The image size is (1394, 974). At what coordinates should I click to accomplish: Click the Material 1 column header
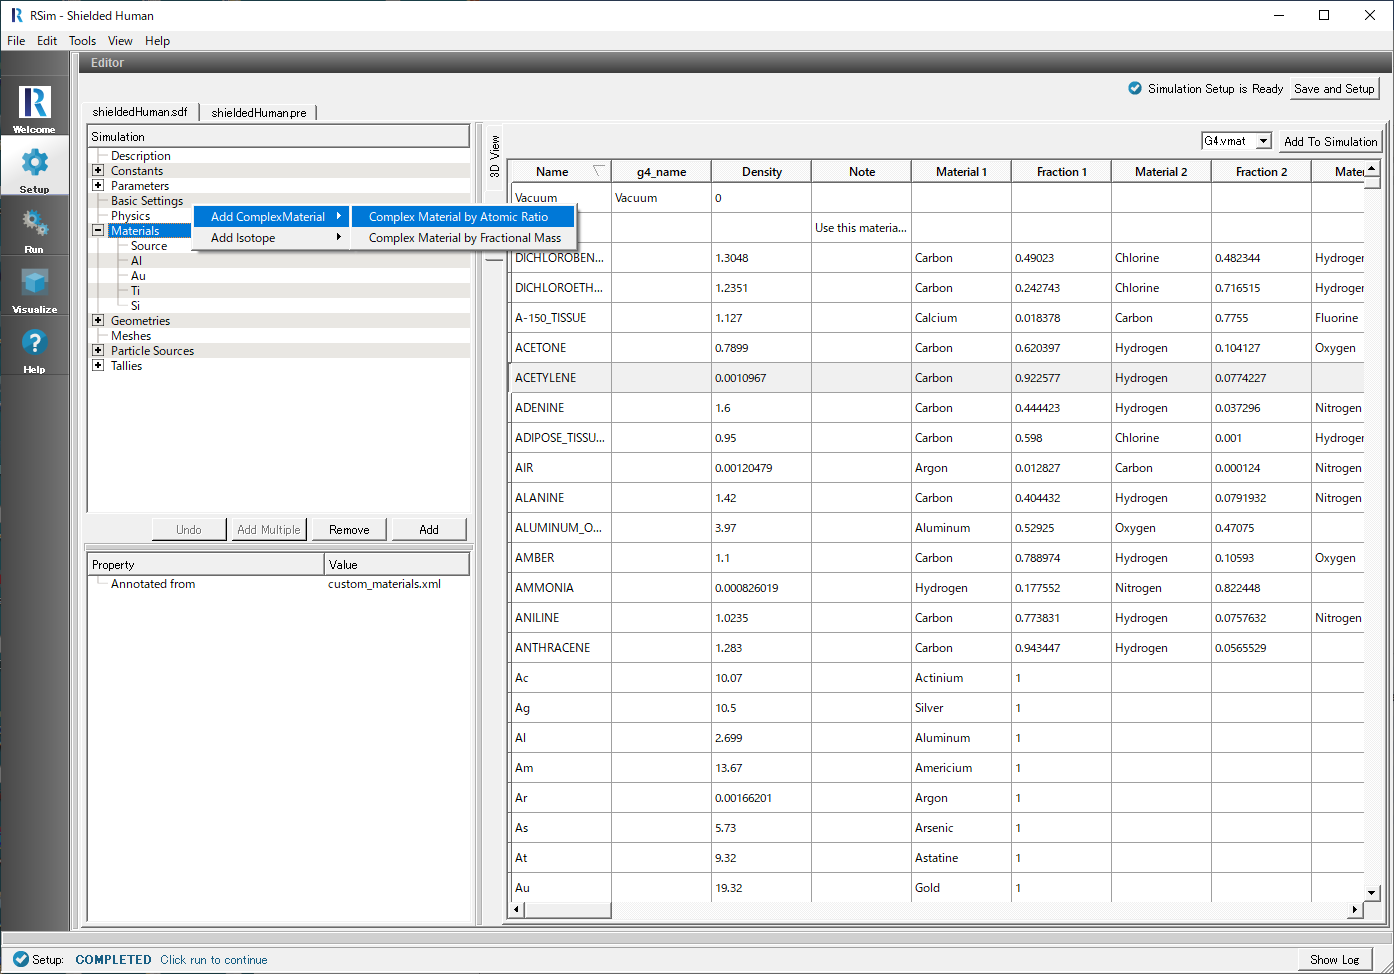click(961, 171)
